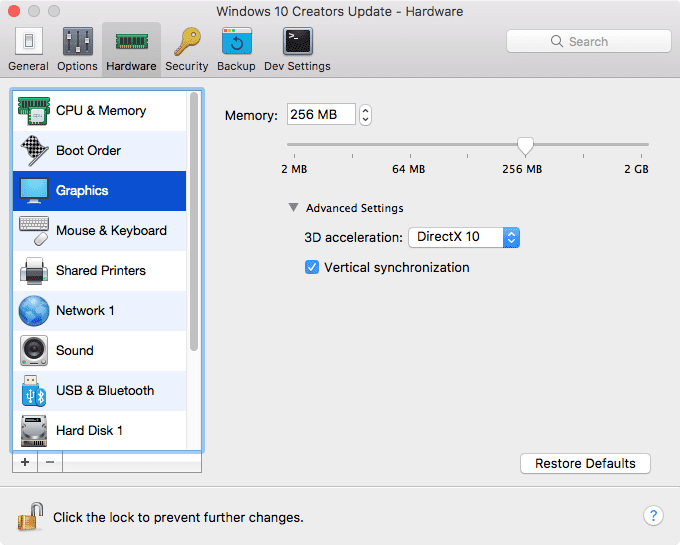
Task: Select Sound in the sidebar list
Action: coord(100,350)
